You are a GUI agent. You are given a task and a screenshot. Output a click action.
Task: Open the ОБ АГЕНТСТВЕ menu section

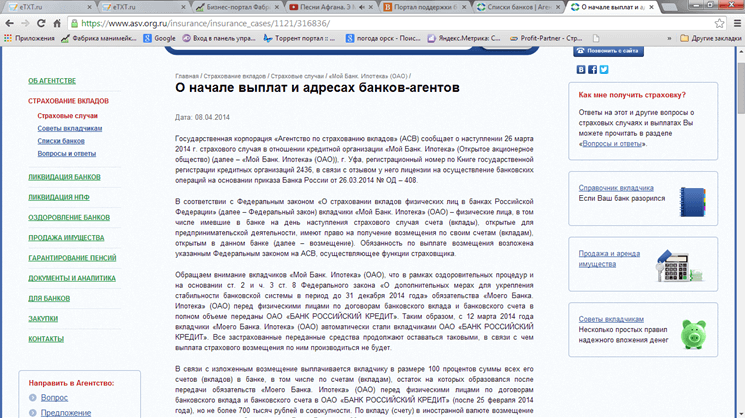[52, 81]
